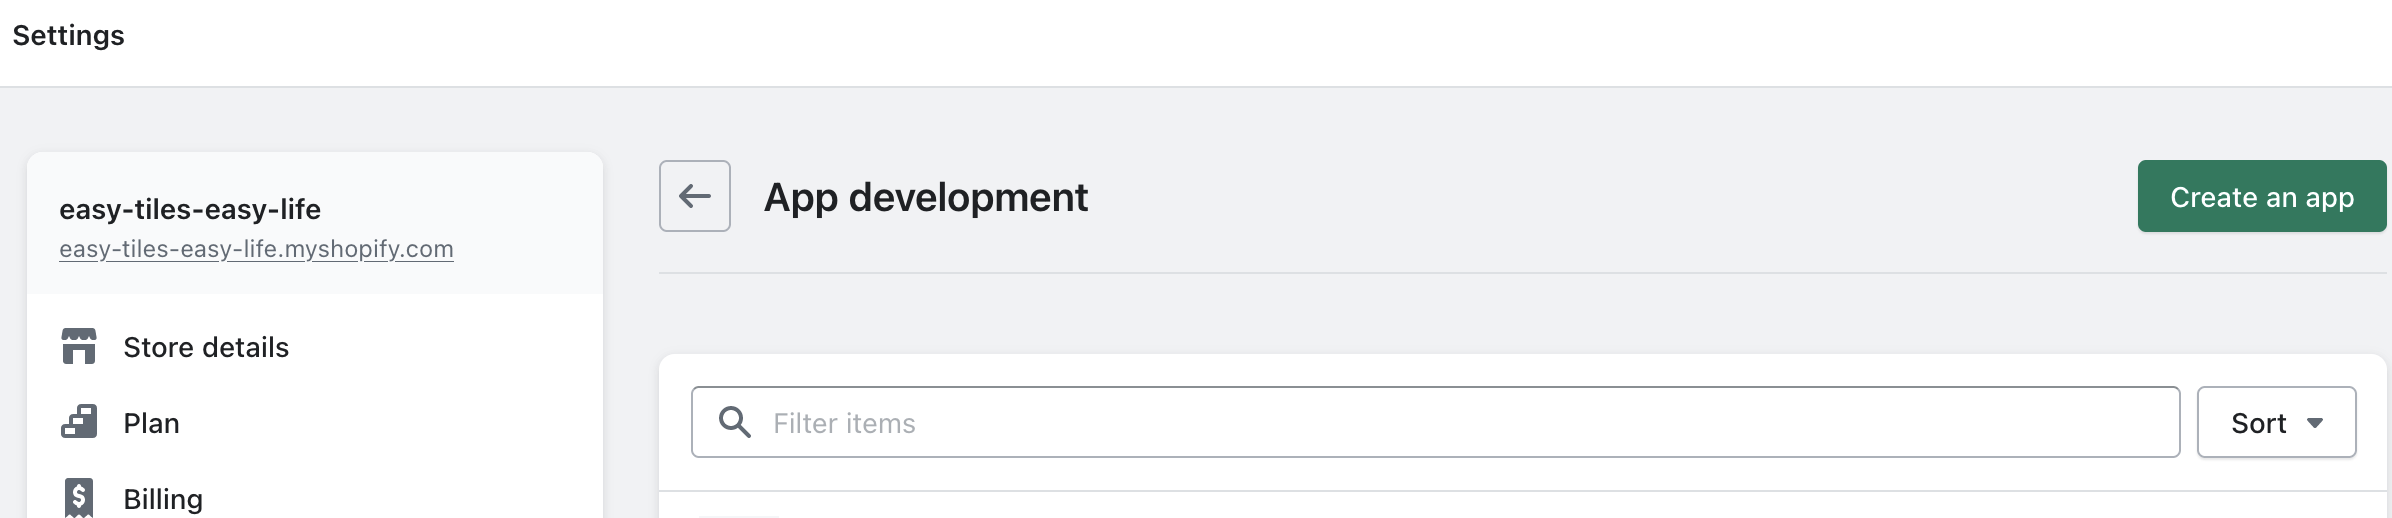Click the Sort caret arrow
2392x518 pixels.
tap(2315, 423)
